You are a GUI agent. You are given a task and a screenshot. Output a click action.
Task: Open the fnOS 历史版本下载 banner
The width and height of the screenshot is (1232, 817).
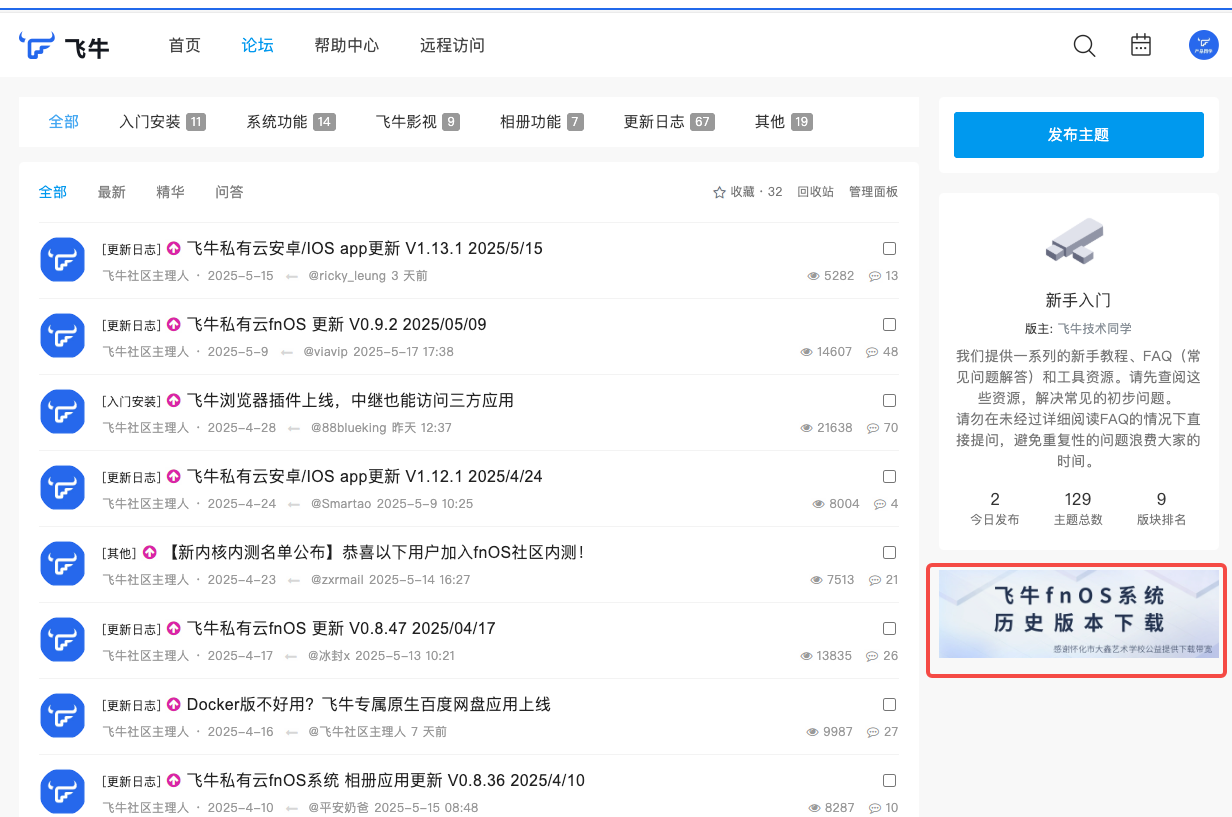click(1078, 613)
